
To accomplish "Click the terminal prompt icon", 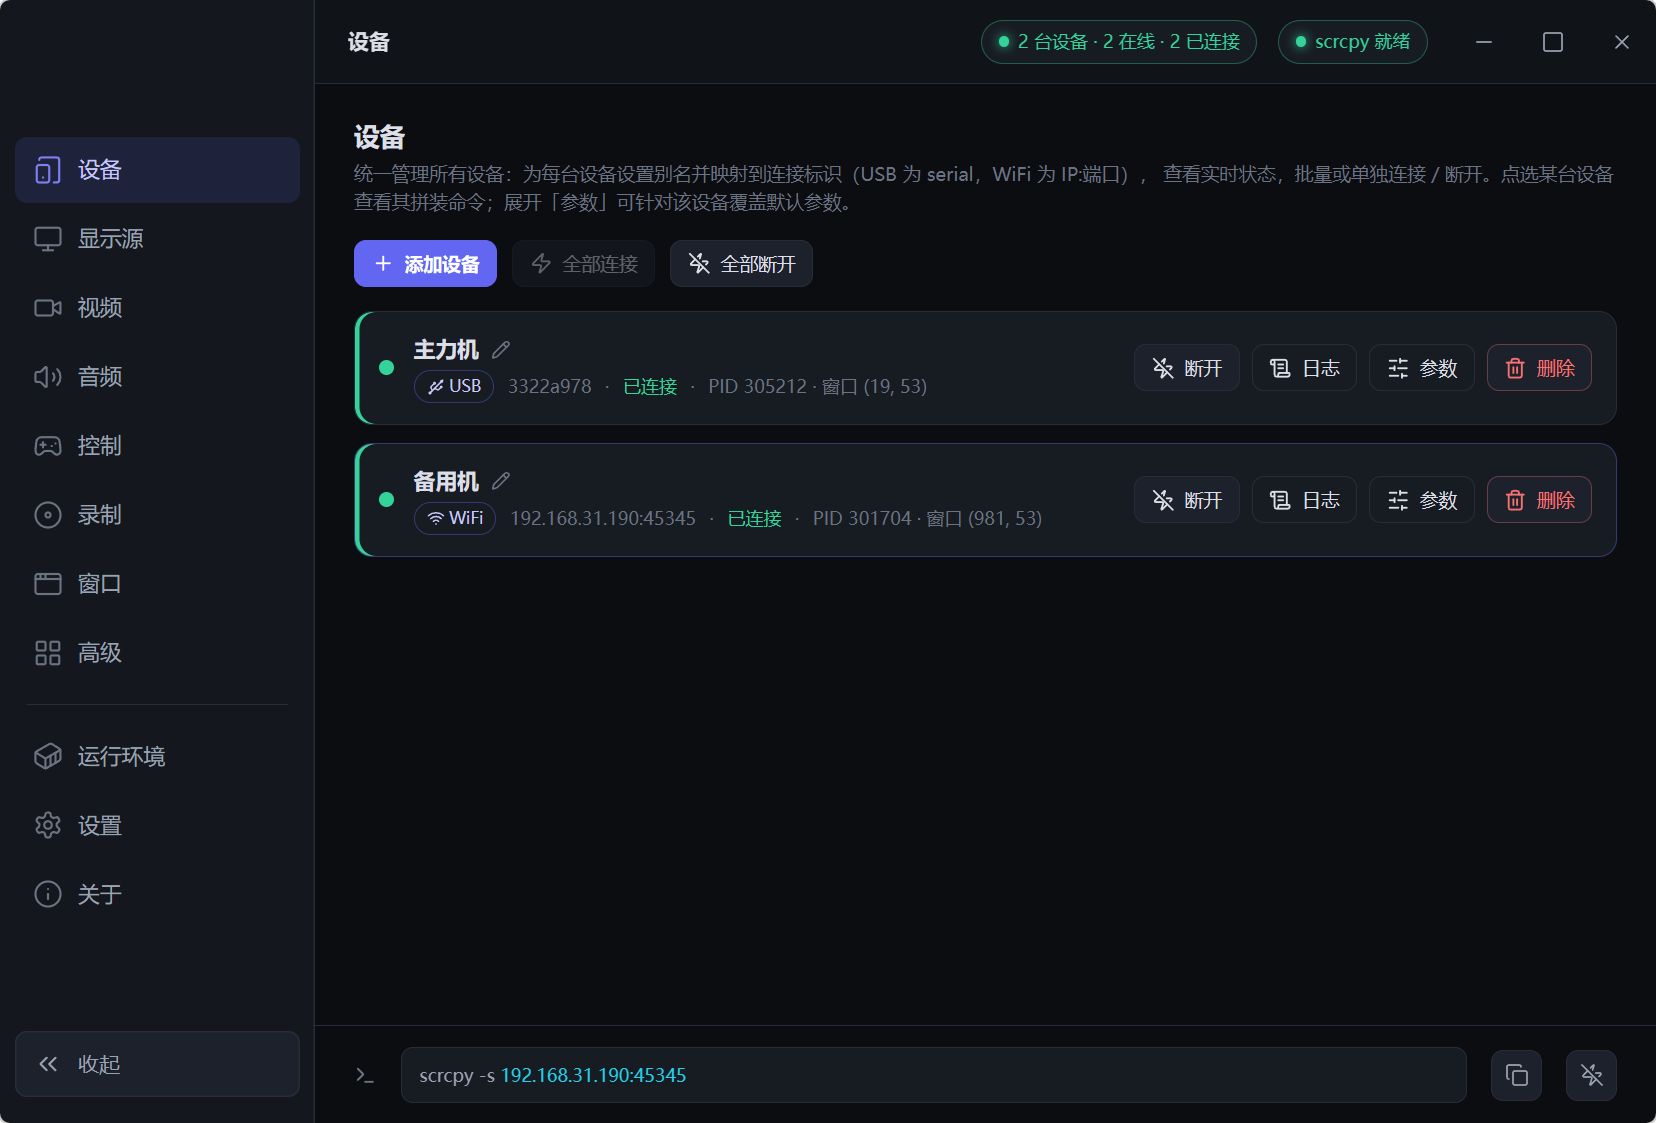I will [x=365, y=1075].
